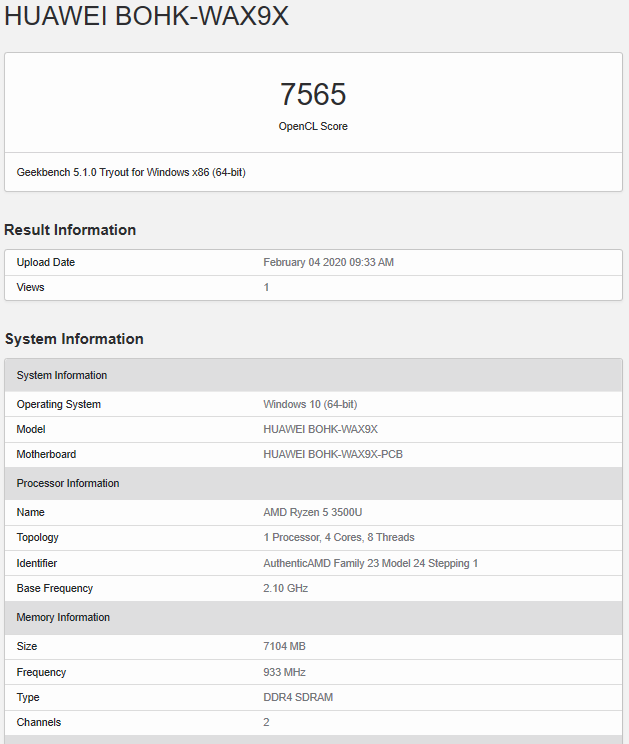Click the Channels value 2

266,722
